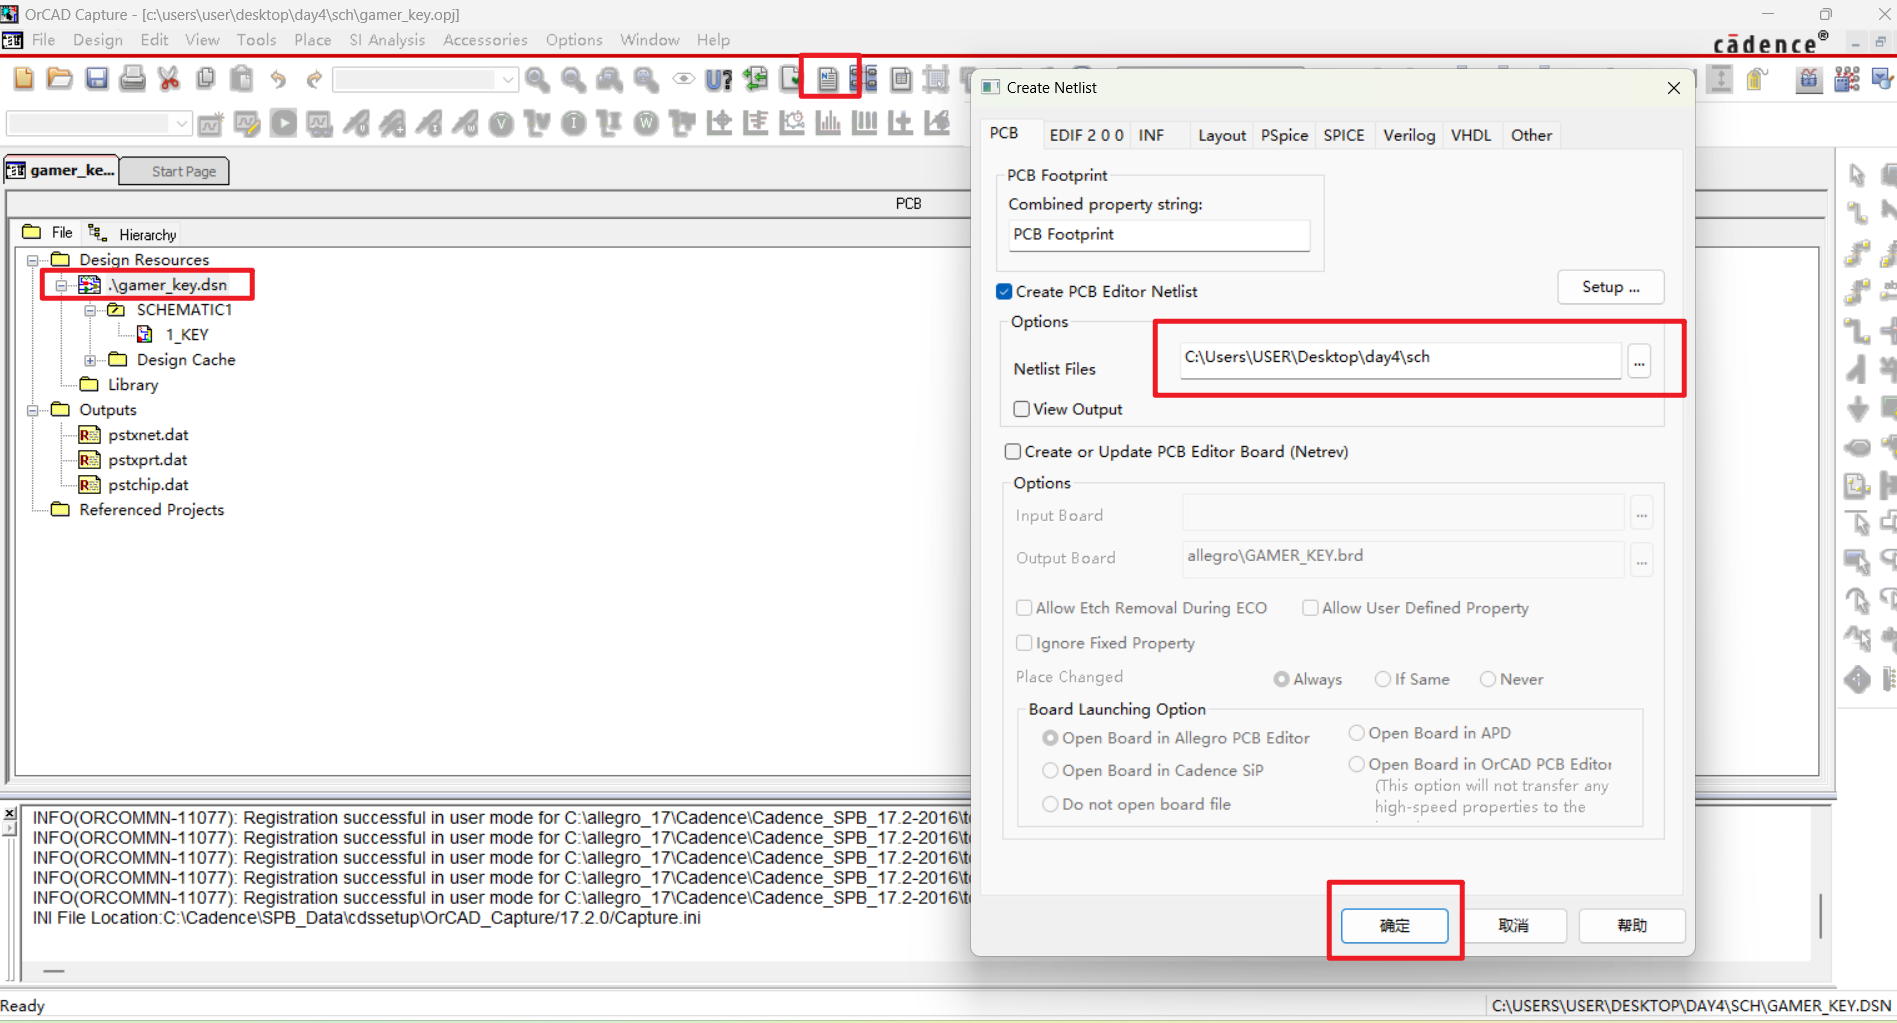Collapse the Design Resources tree node

pos(33,260)
